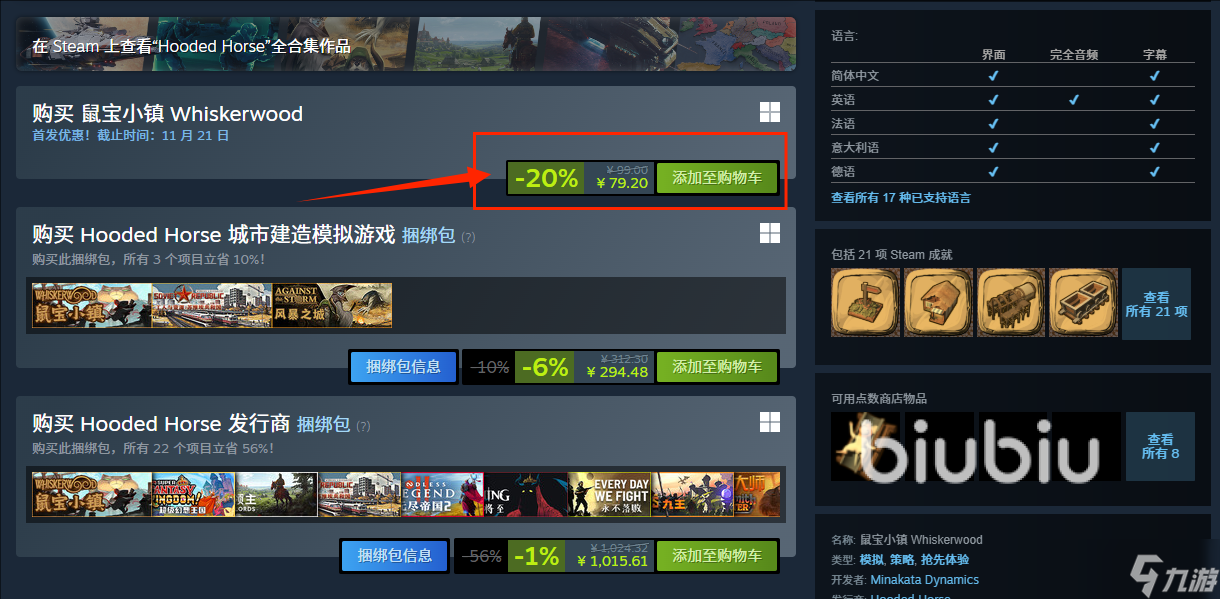Viewport: 1220px width, 599px height.
Task: Open the Minakata Dynamics developer link
Action: pyautogui.click(x=924, y=579)
